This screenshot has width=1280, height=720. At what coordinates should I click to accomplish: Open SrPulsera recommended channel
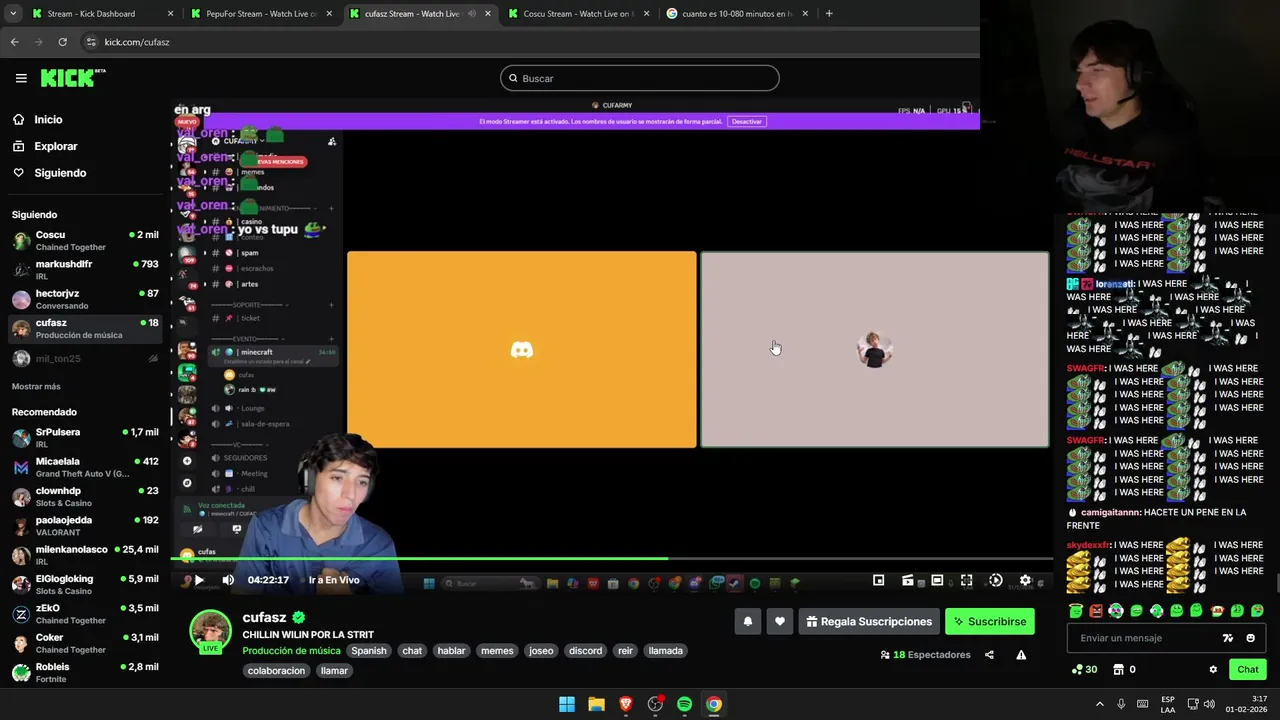coord(85,438)
